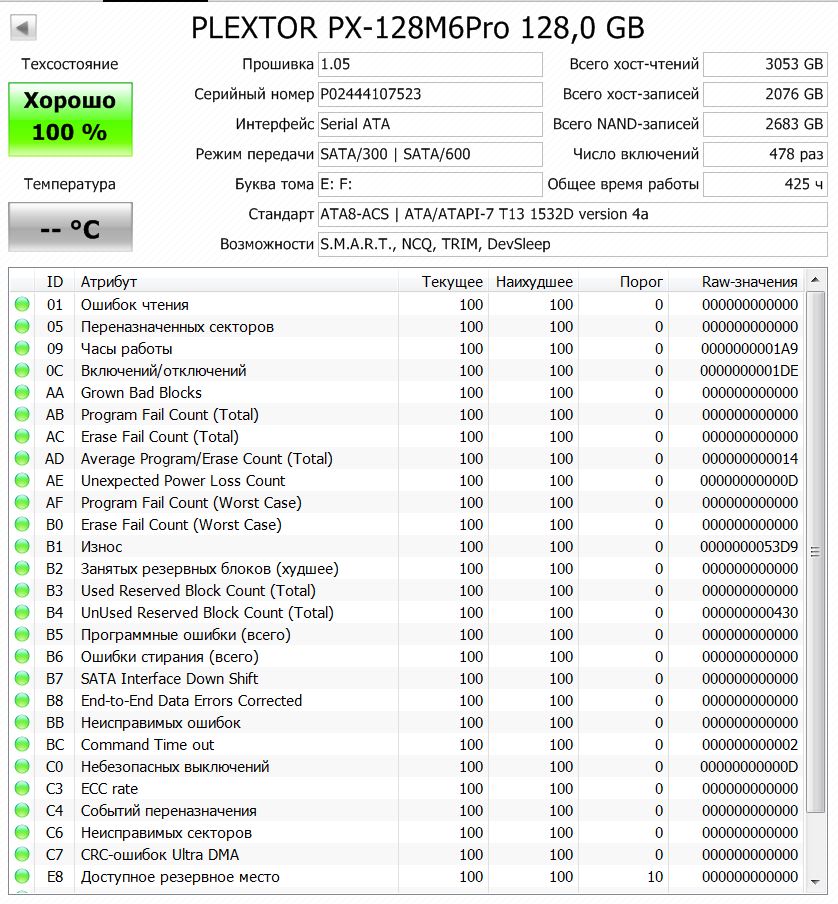The image size is (838, 904).
Task: Select the serial number field P02444107523
Action: 430,95
